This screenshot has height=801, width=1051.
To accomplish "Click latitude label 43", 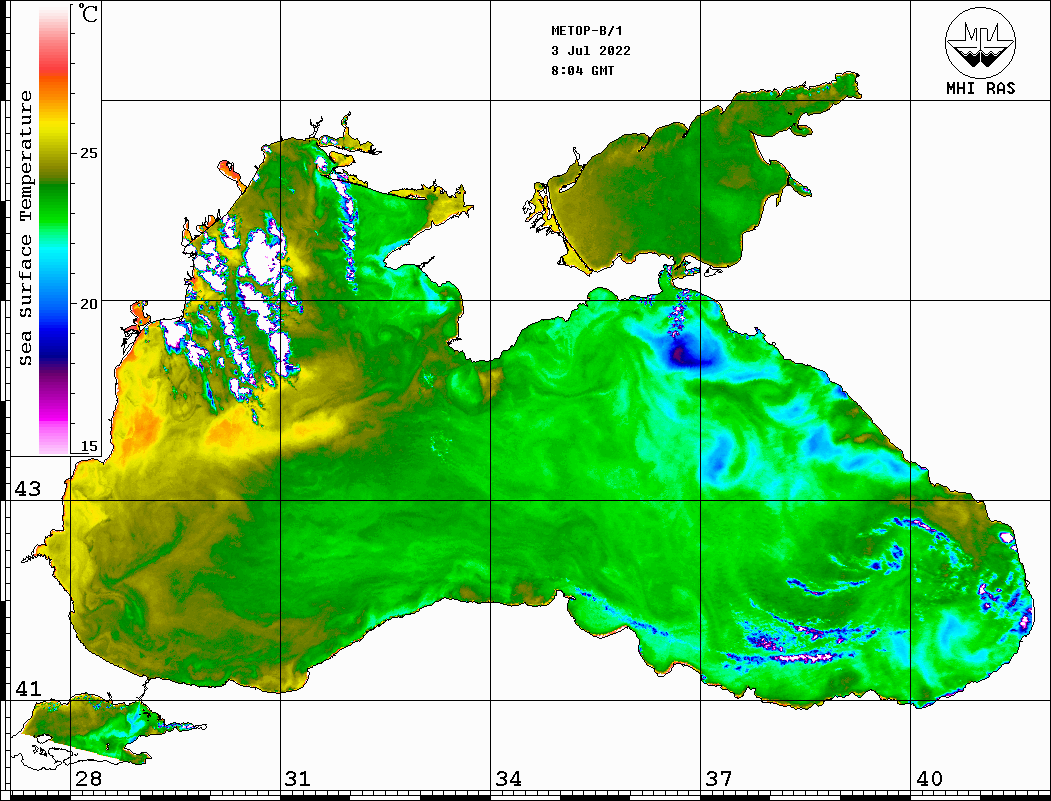I will coord(28,489).
